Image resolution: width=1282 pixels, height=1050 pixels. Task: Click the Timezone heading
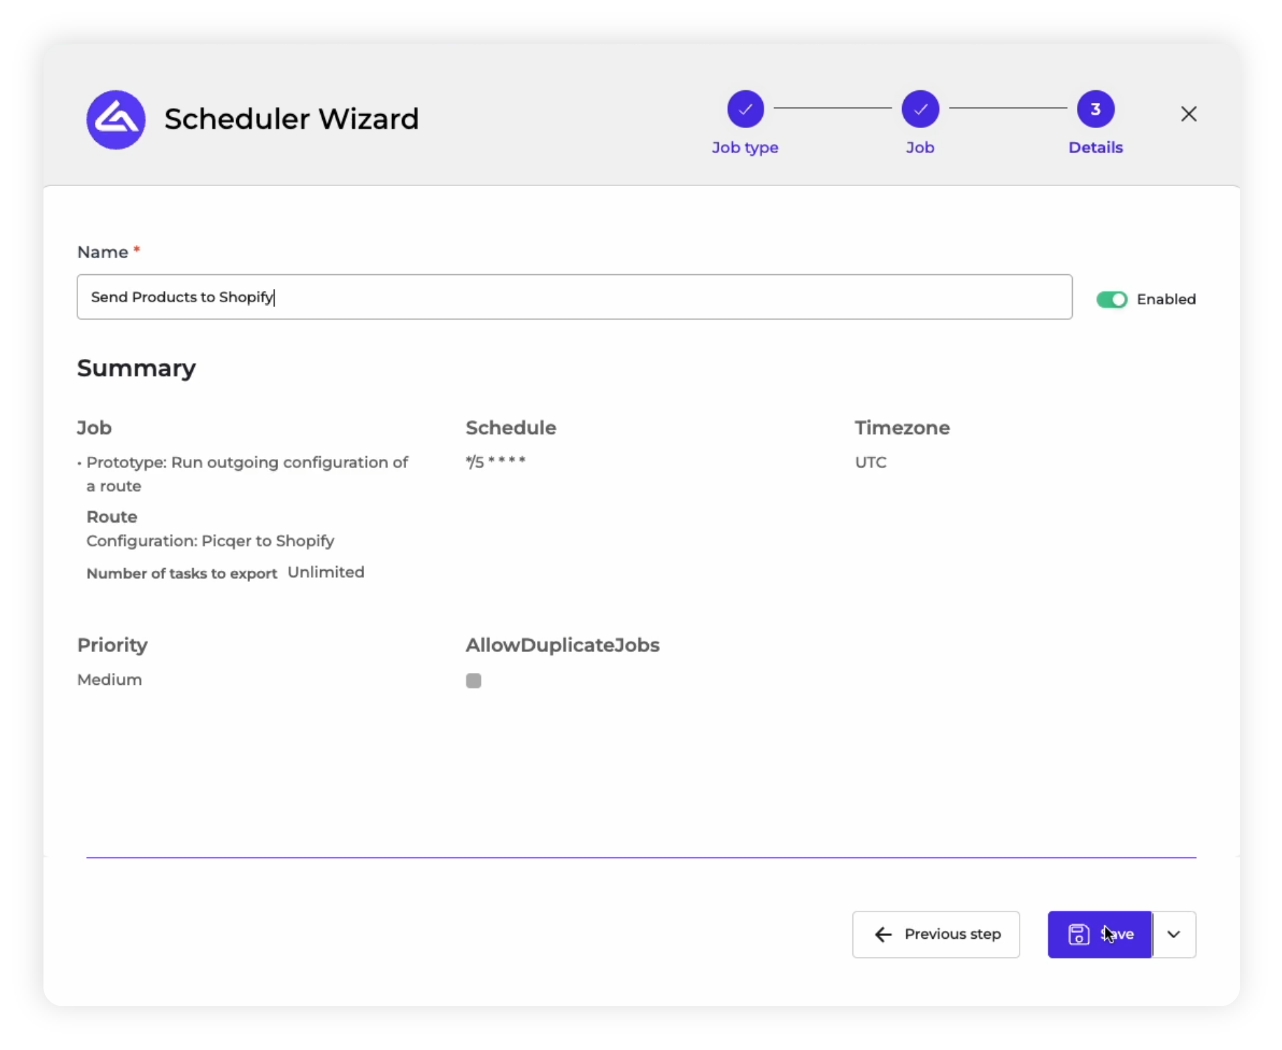coord(902,428)
